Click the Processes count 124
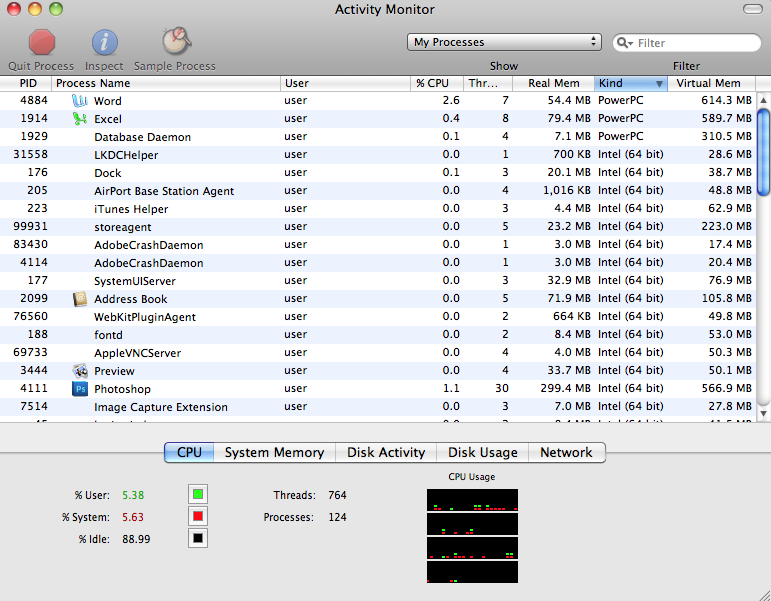This screenshot has height=601, width=771. tap(337, 517)
